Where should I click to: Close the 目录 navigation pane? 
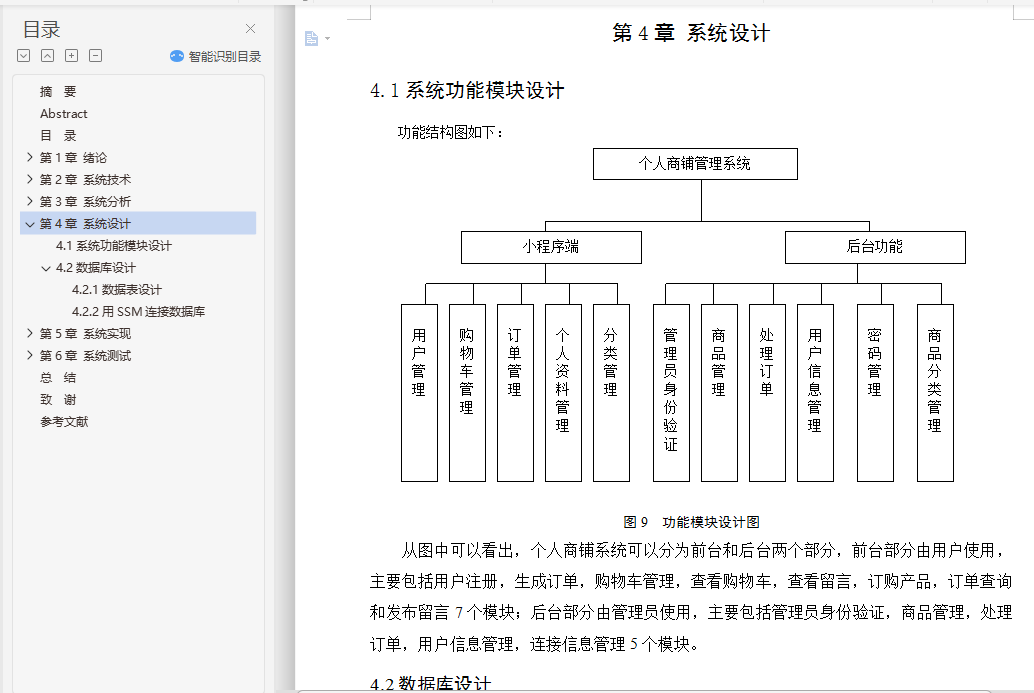pyautogui.click(x=251, y=28)
